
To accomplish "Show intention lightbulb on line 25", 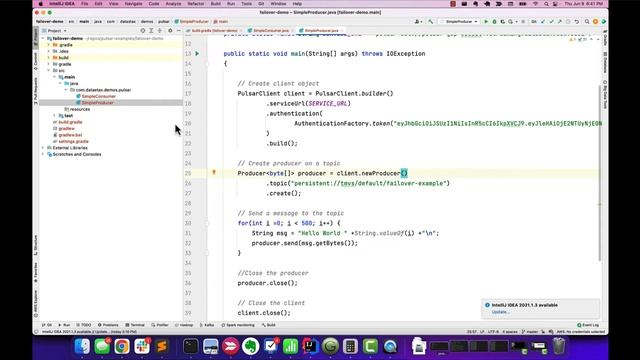I will click(x=213, y=173).
